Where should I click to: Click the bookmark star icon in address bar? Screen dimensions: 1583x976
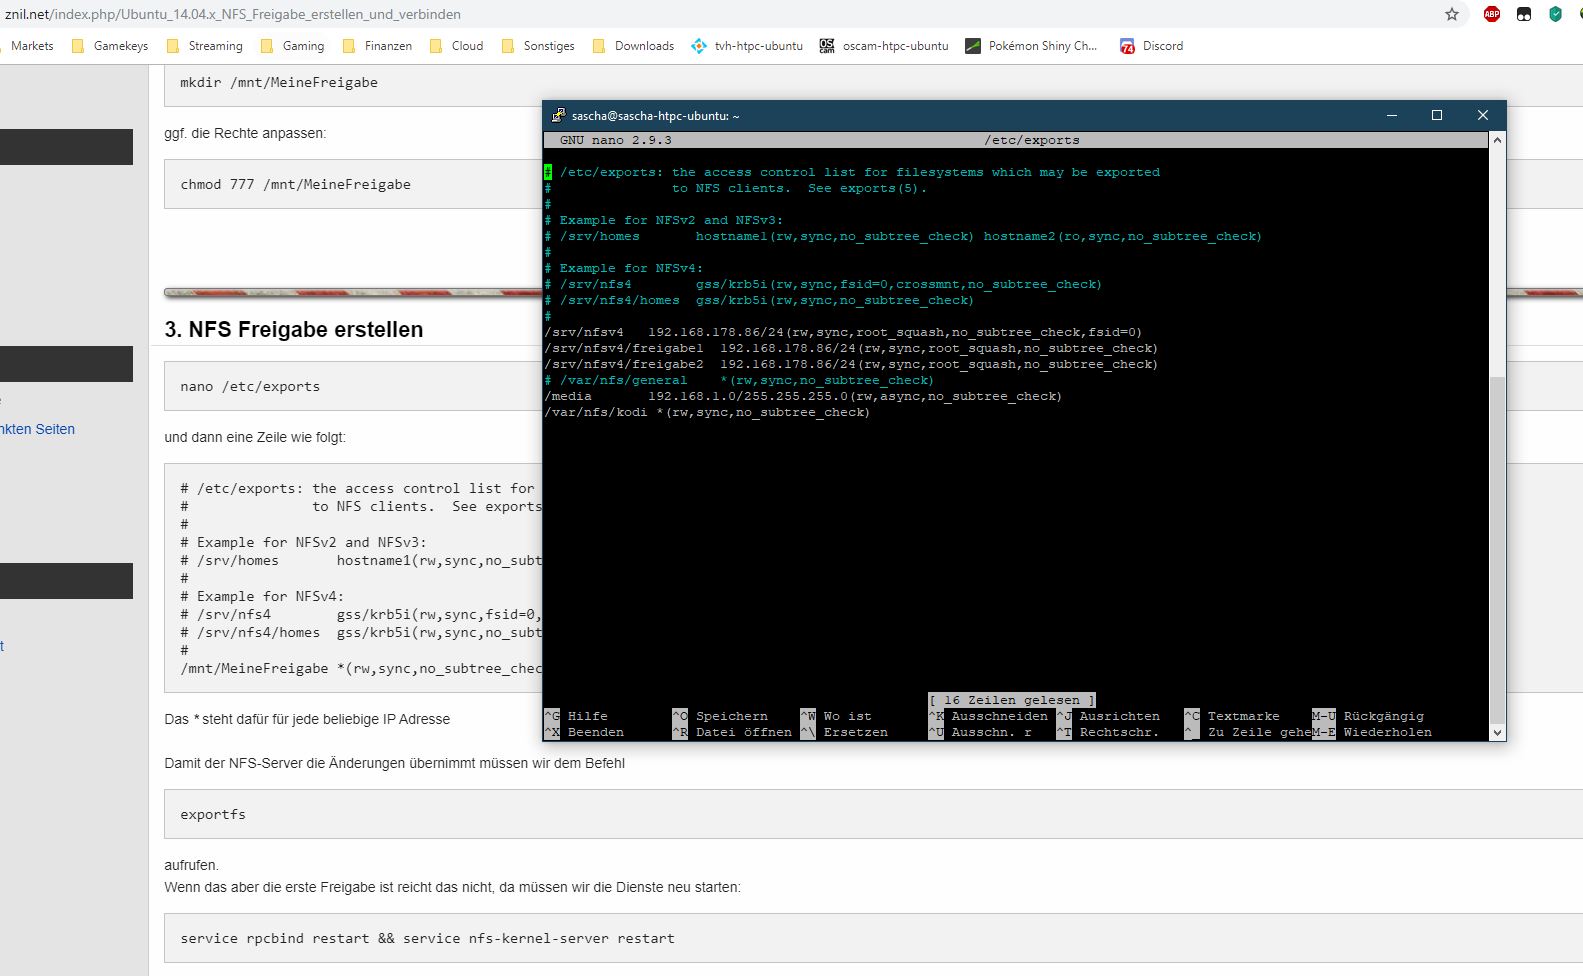(1452, 14)
